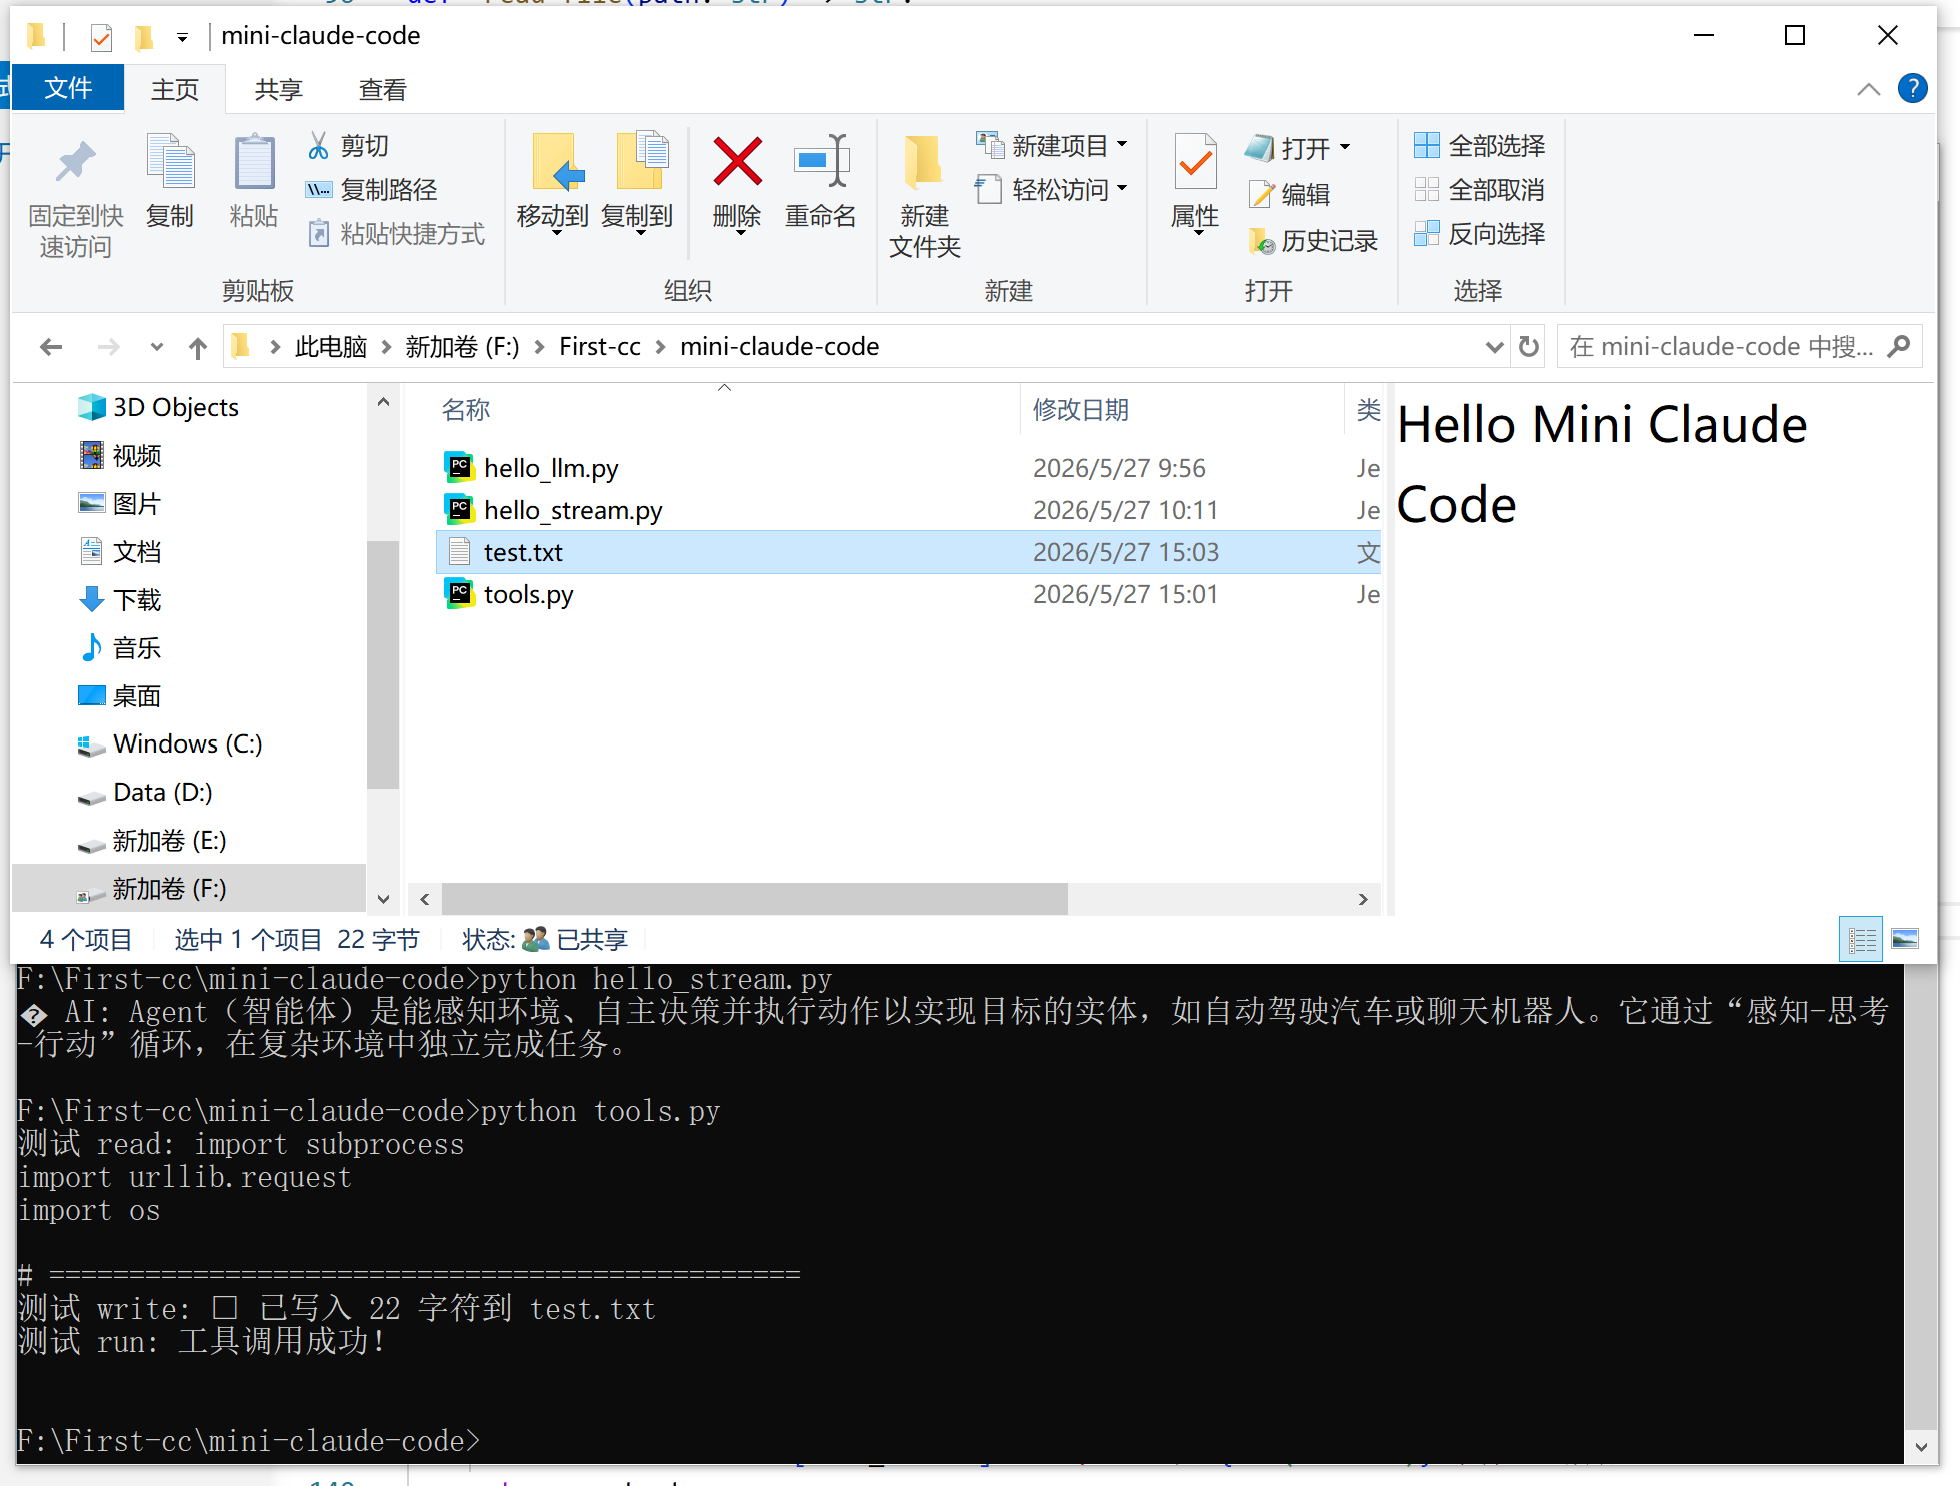The image size is (1960, 1486).
Task: Switch to the Share (共享) tab
Action: tap(278, 90)
